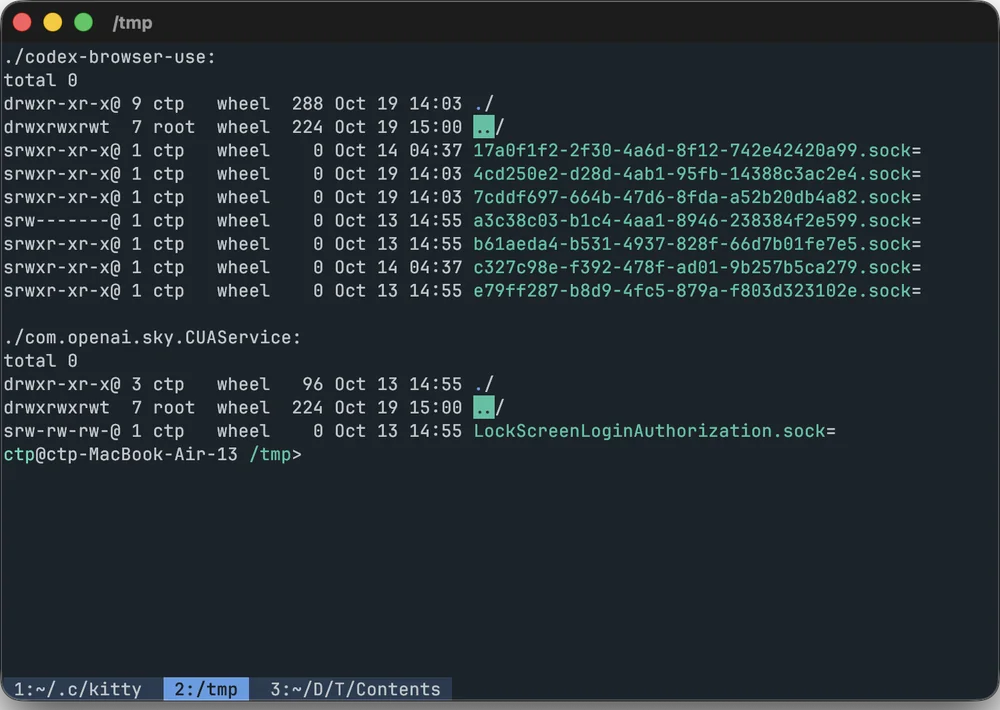The image size is (1000, 710).
Task: Click the ./ entry sized 96
Action: point(483,385)
